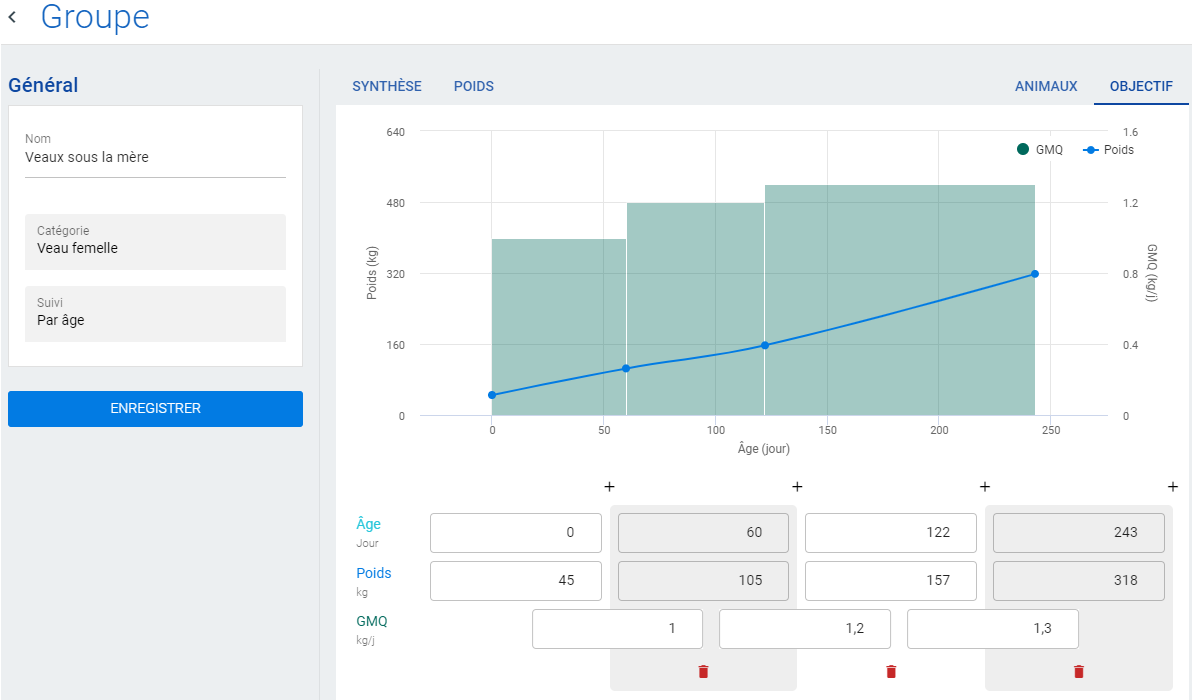Open the POIDS tab
Image resolution: width=1192 pixels, height=700 pixels.
[x=474, y=87]
